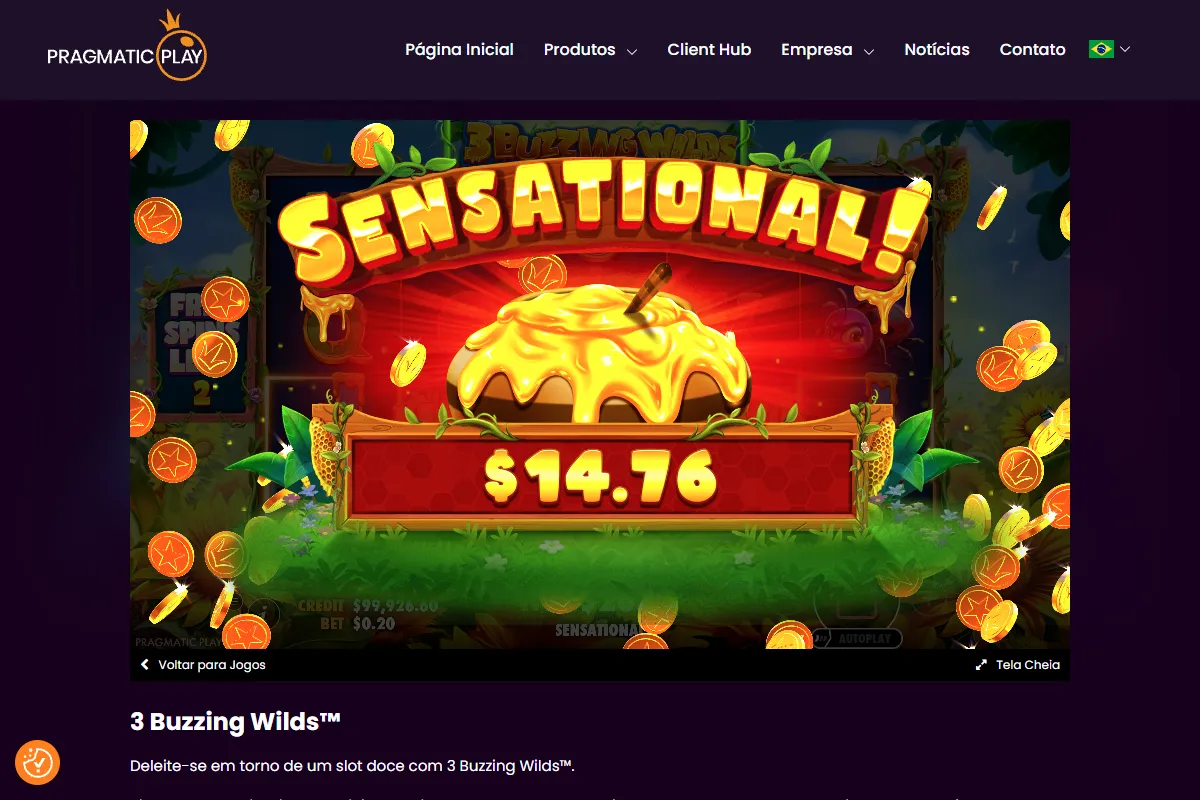Screen dimensions: 1200x800
Task: Click the back arrow beside Voltar para Jogos
Action: click(x=145, y=665)
